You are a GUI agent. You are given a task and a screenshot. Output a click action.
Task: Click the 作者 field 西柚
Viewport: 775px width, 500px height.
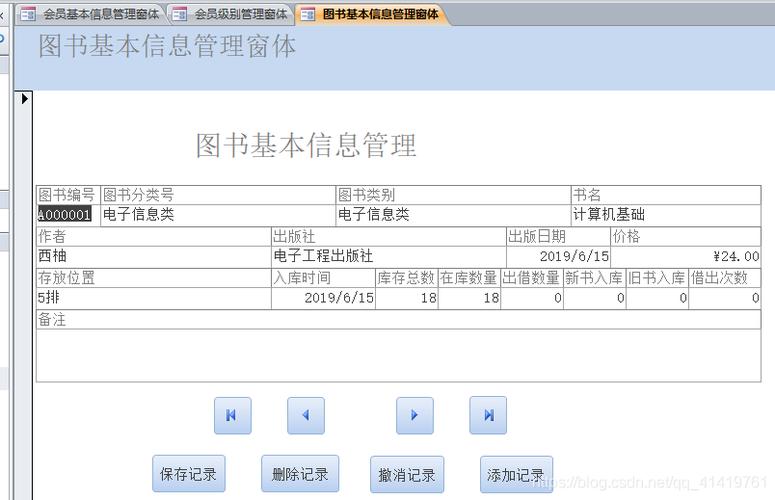(x=154, y=257)
